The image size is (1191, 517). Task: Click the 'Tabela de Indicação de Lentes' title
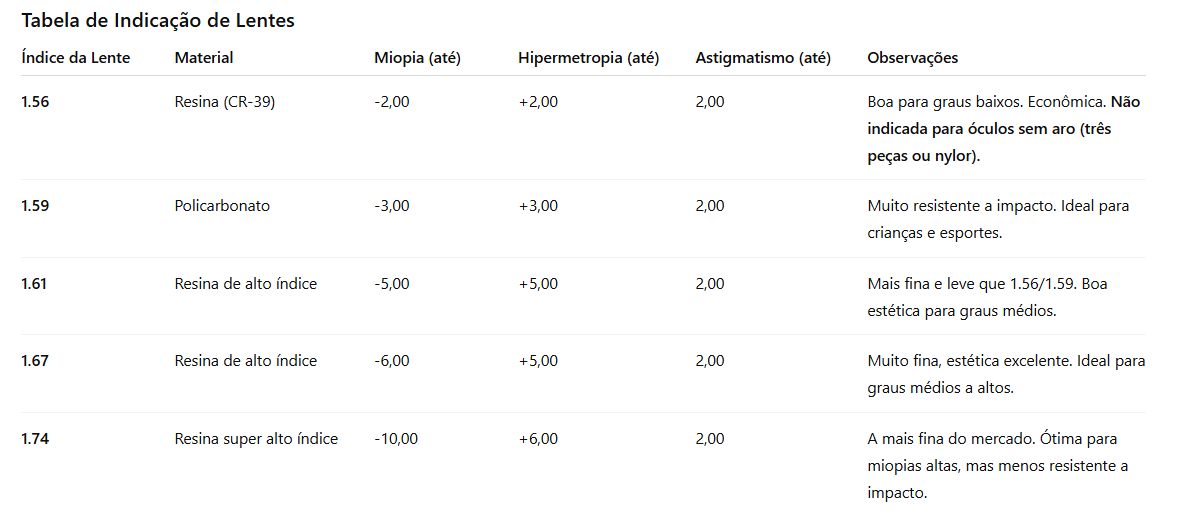[158, 20]
